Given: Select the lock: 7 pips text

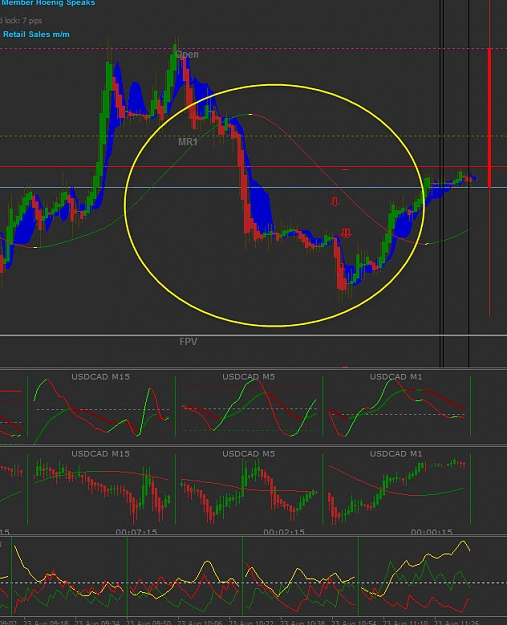Looking at the screenshot, I should [x=22, y=20].
